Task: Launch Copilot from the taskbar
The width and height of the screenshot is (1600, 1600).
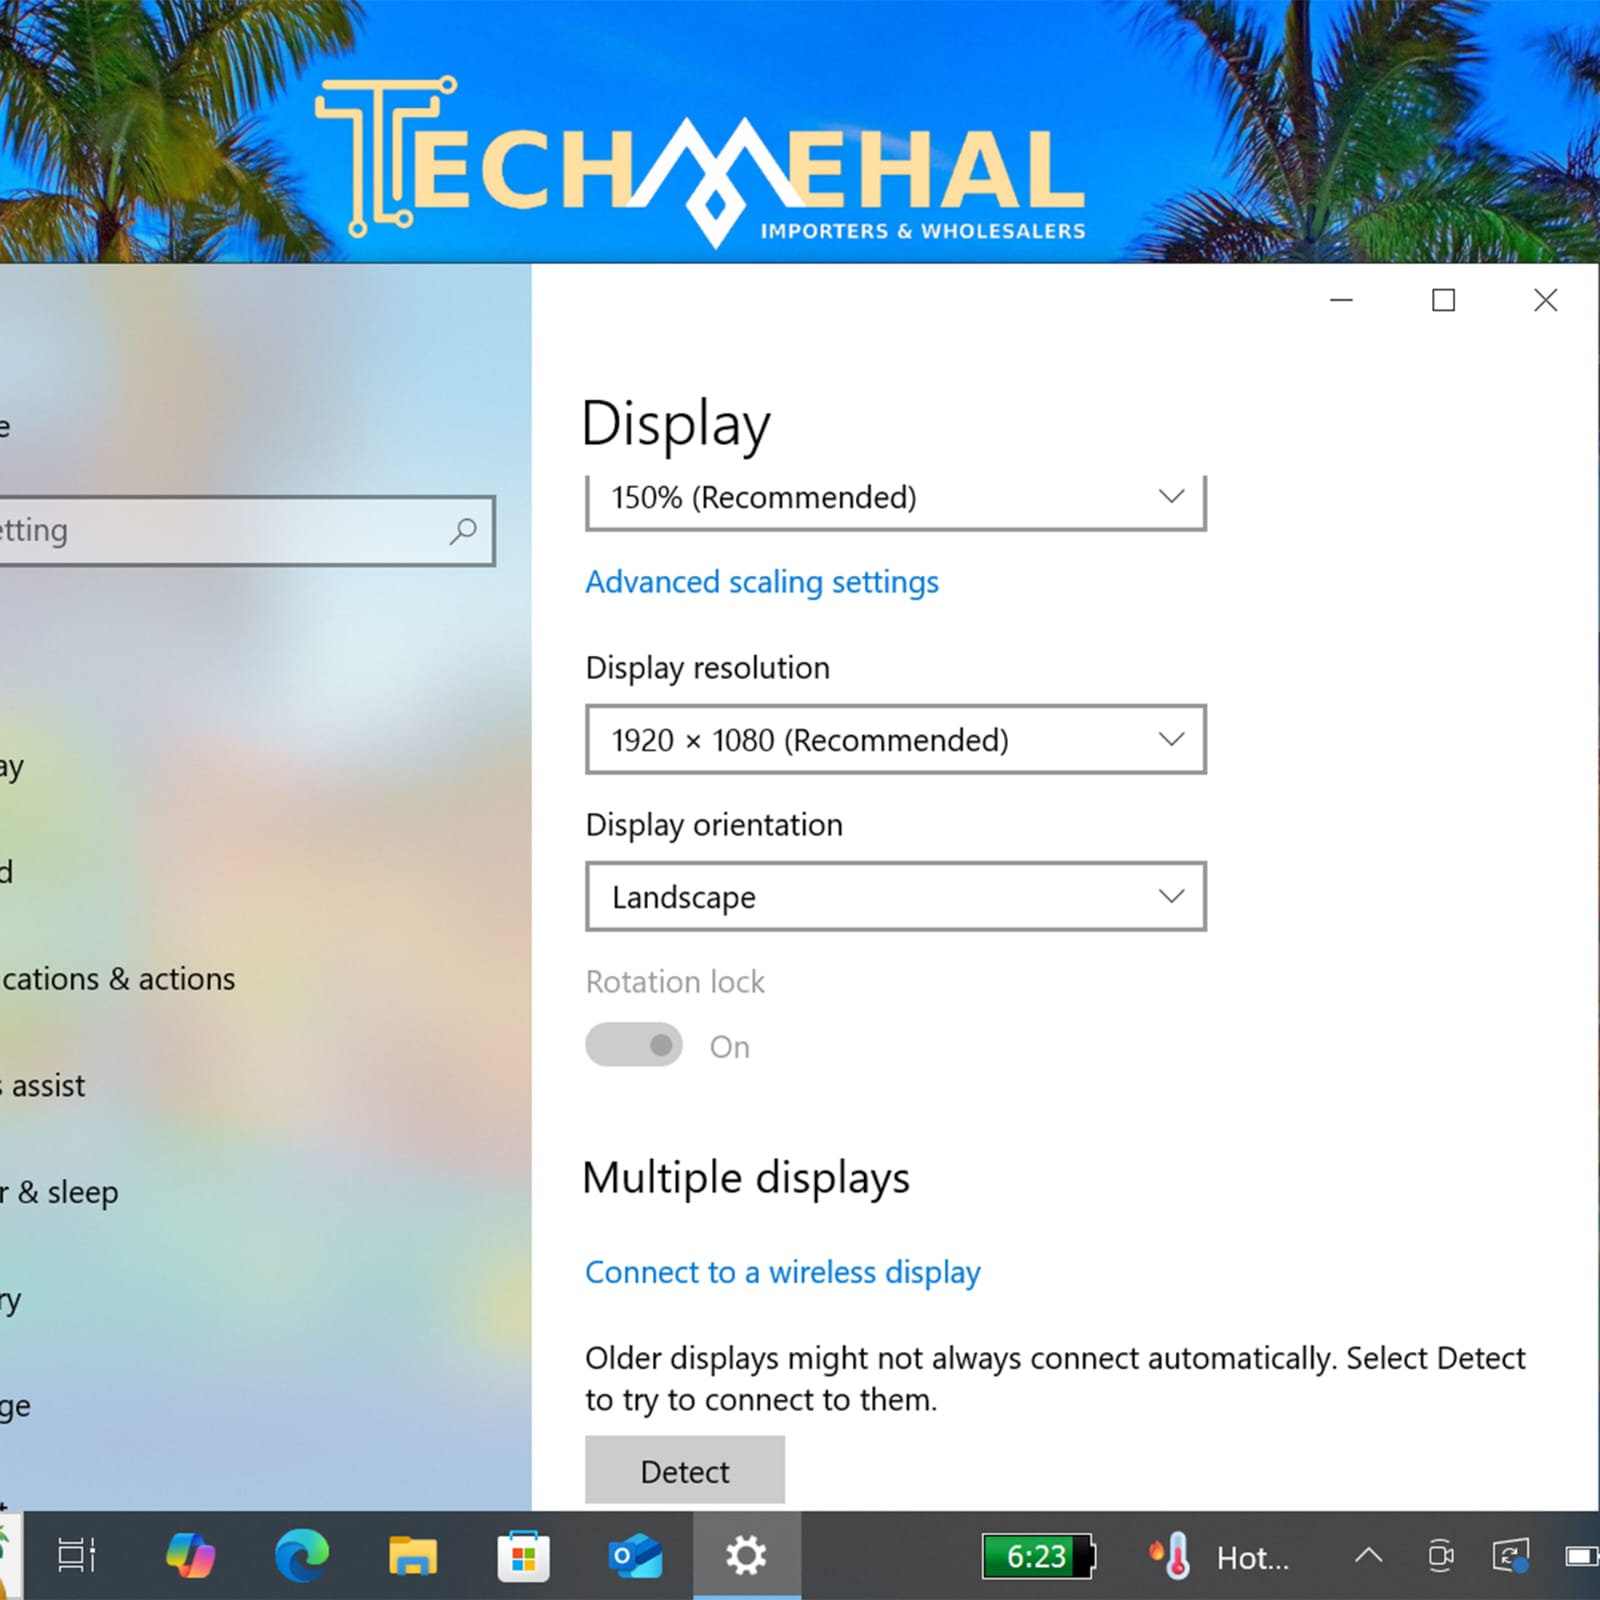Action: click(190, 1556)
